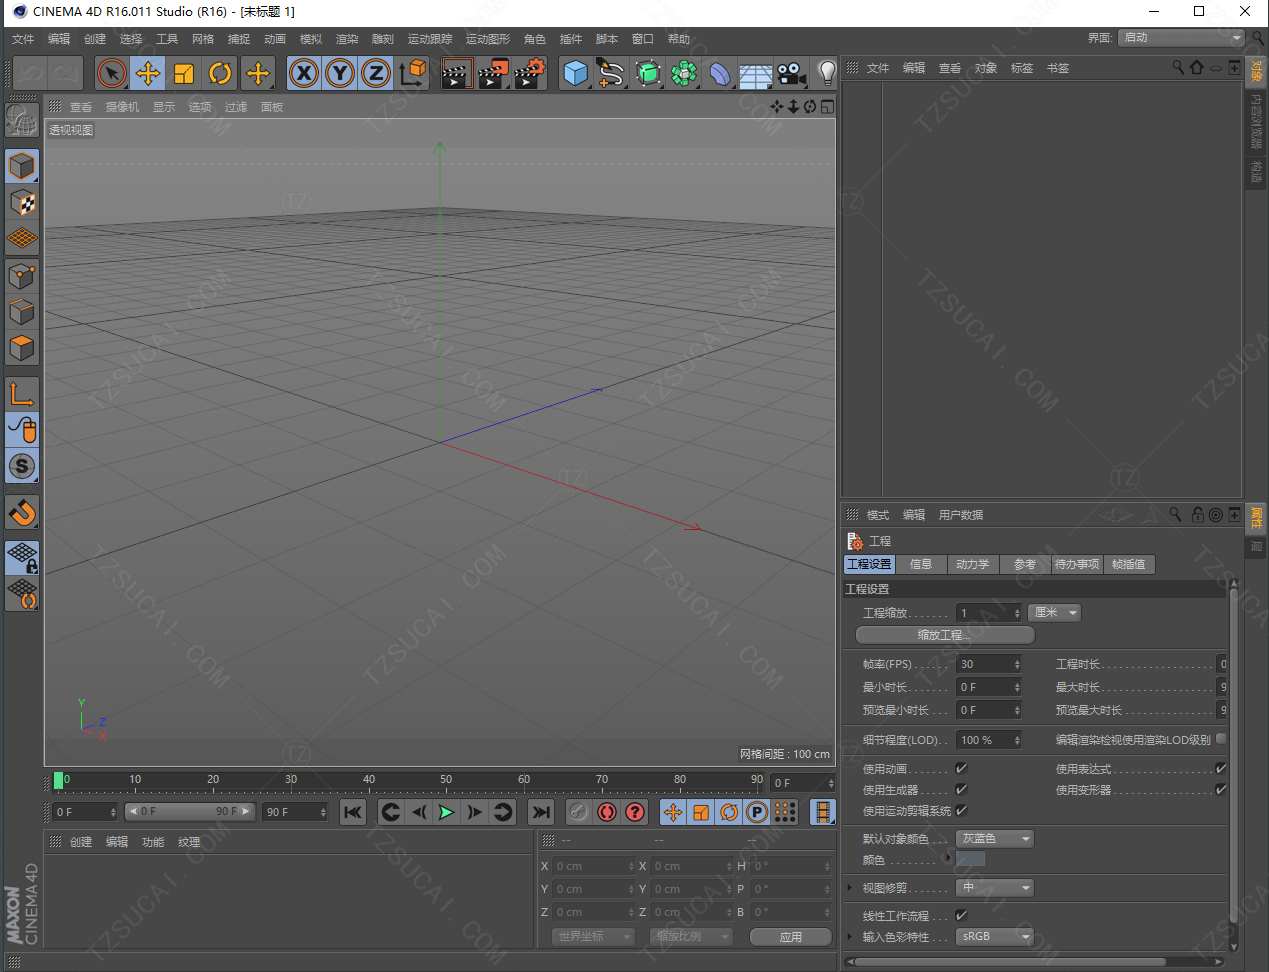Toggle the Linear Workflow checkbox
The height and width of the screenshot is (972, 1269).
pyautogui.click(x=961, y=915)
